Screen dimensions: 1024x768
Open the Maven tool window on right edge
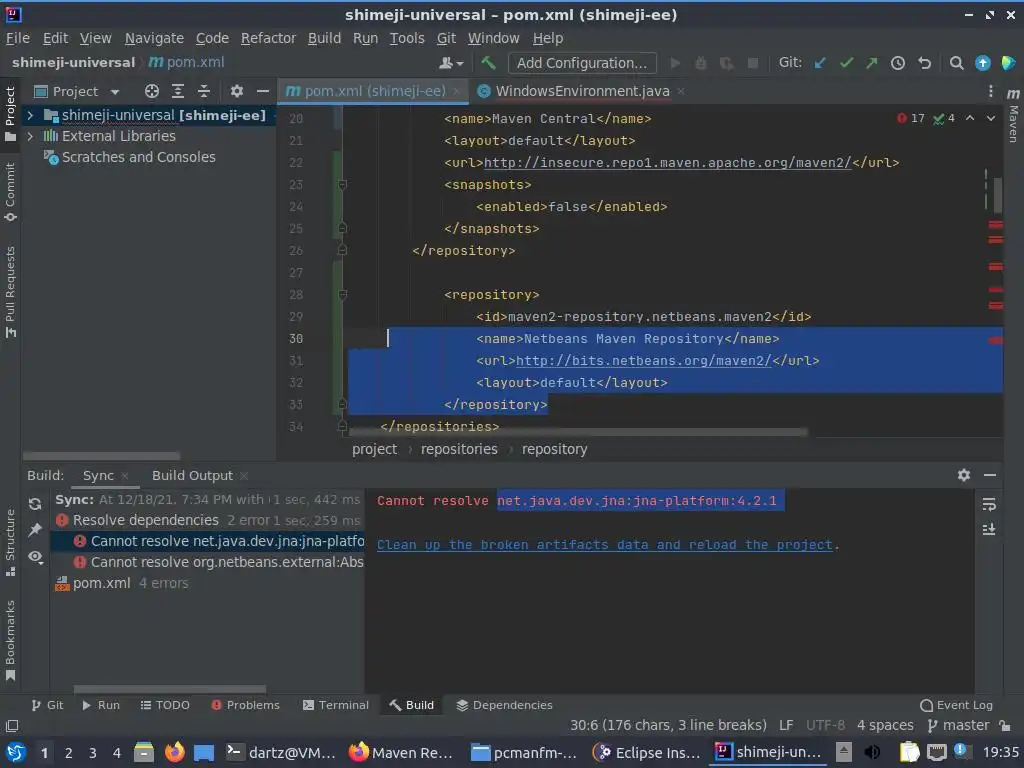click(1013, 116)
